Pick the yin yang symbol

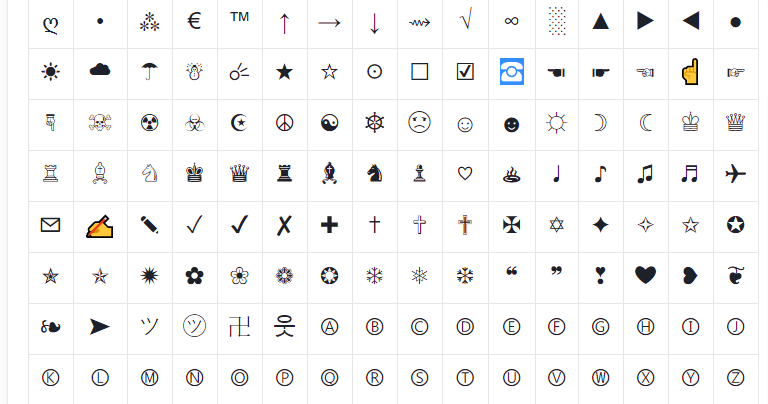(x=329, y=123)
